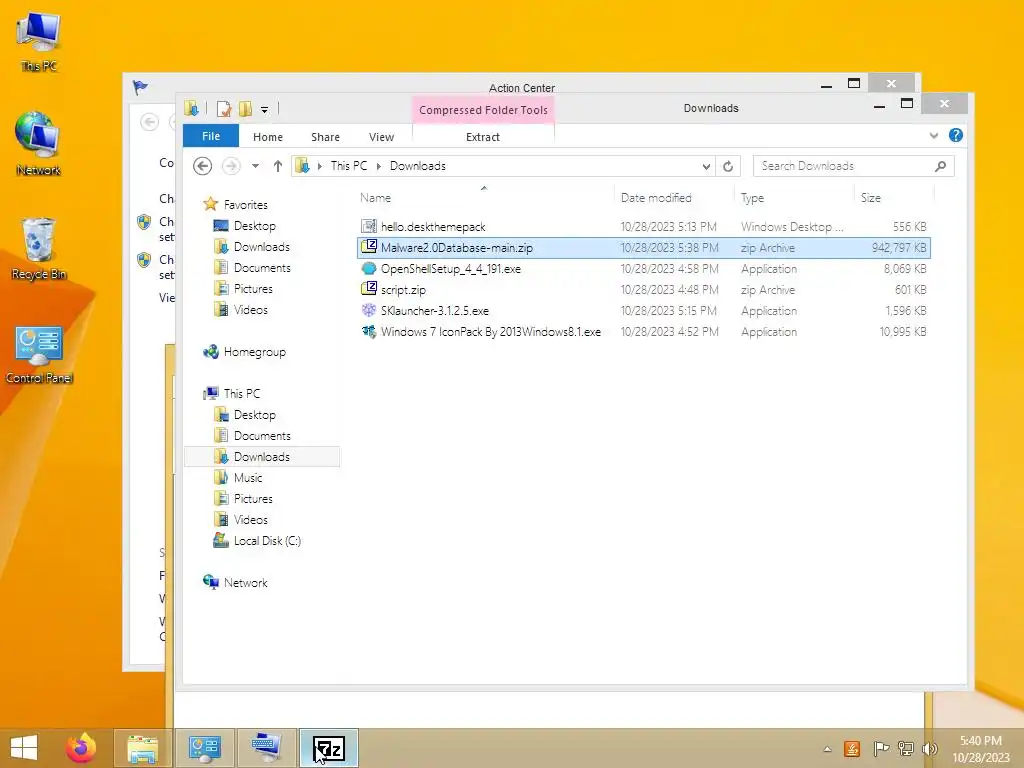The width and height of the screenshot is (1024, 768).
Task: Switch to Control Panel taskbar icon
Action: pyautogui.click(x=204, y=748)
